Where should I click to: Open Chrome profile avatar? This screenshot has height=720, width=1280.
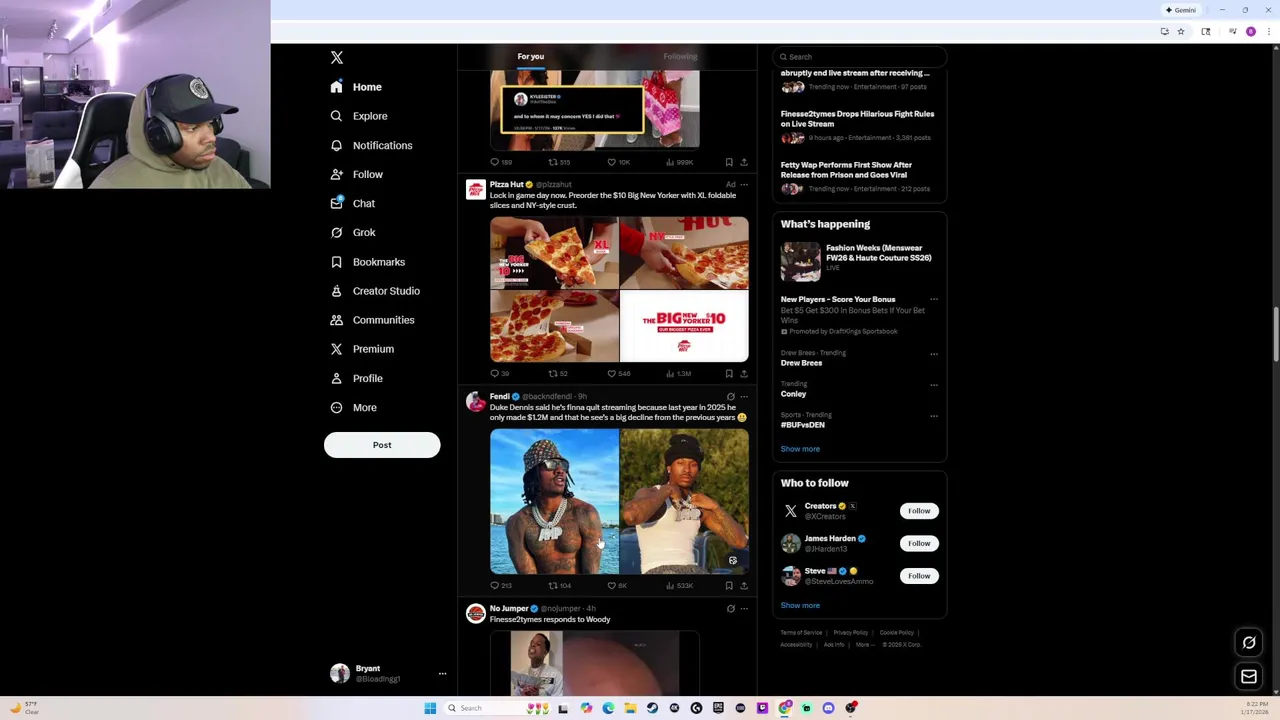pos(1251,32)
